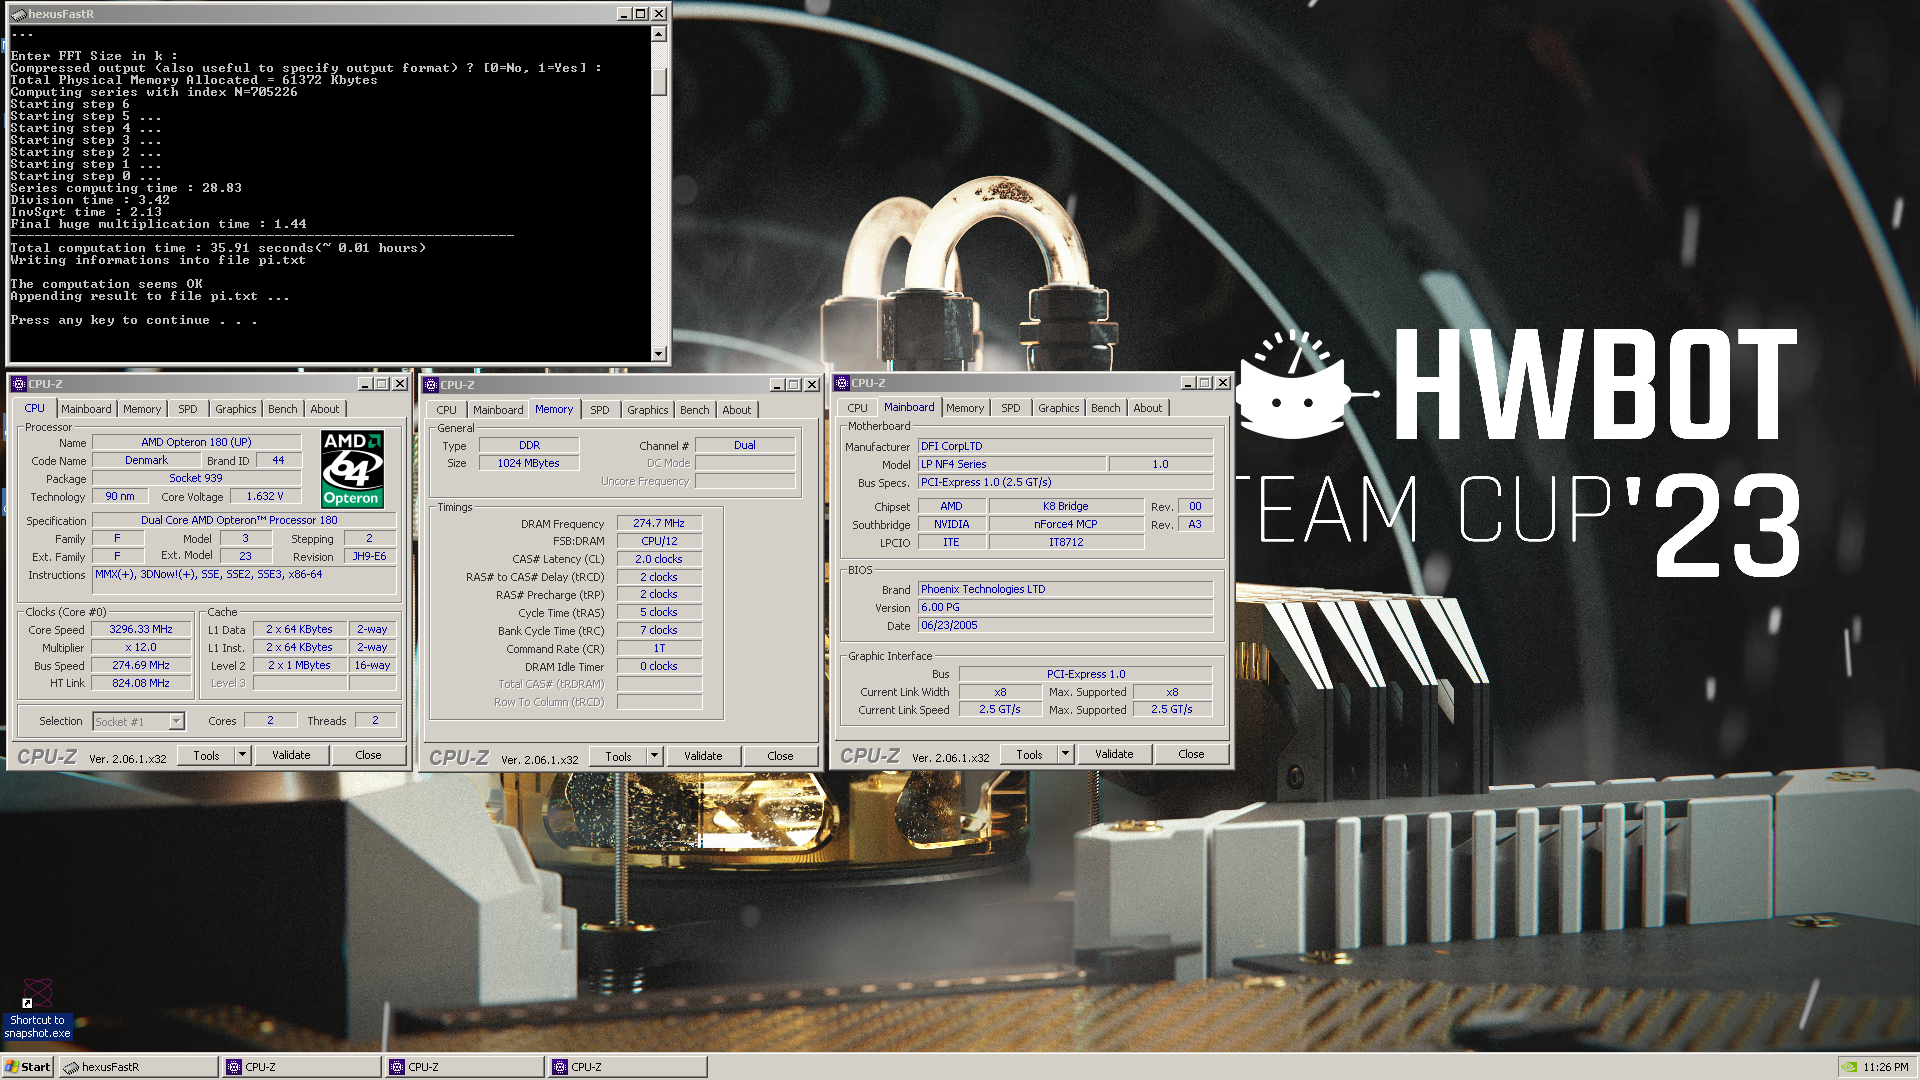Click the BIOS Date 06/23/2005 field
The height and width of the screenshot is (1080, 1920).
pyautogui.click(x=1065, y=626)
